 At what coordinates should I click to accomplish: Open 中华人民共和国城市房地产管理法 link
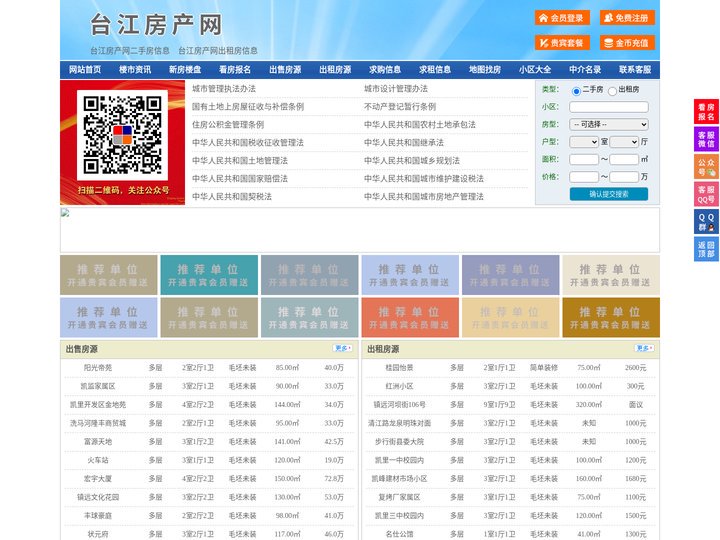424,197
